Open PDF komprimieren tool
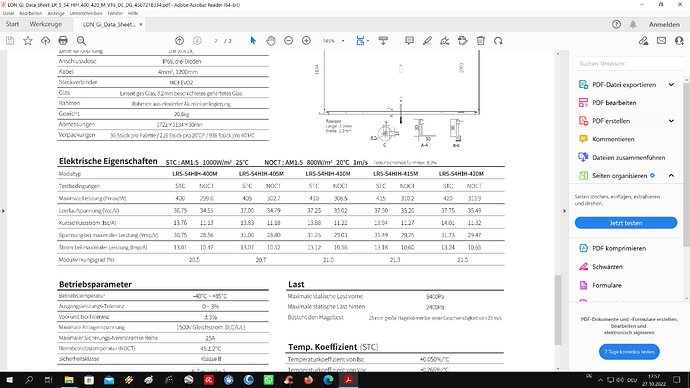 pyautogui.click(x=619, y=249)
